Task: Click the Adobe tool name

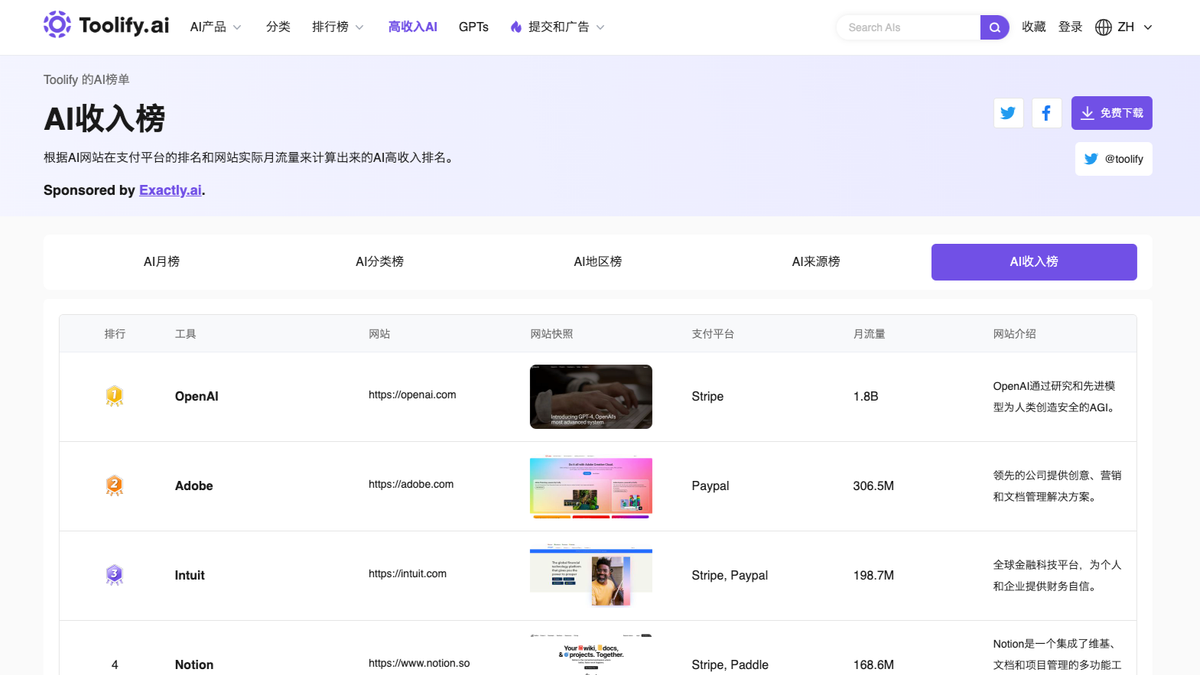Action: [194, 486]
